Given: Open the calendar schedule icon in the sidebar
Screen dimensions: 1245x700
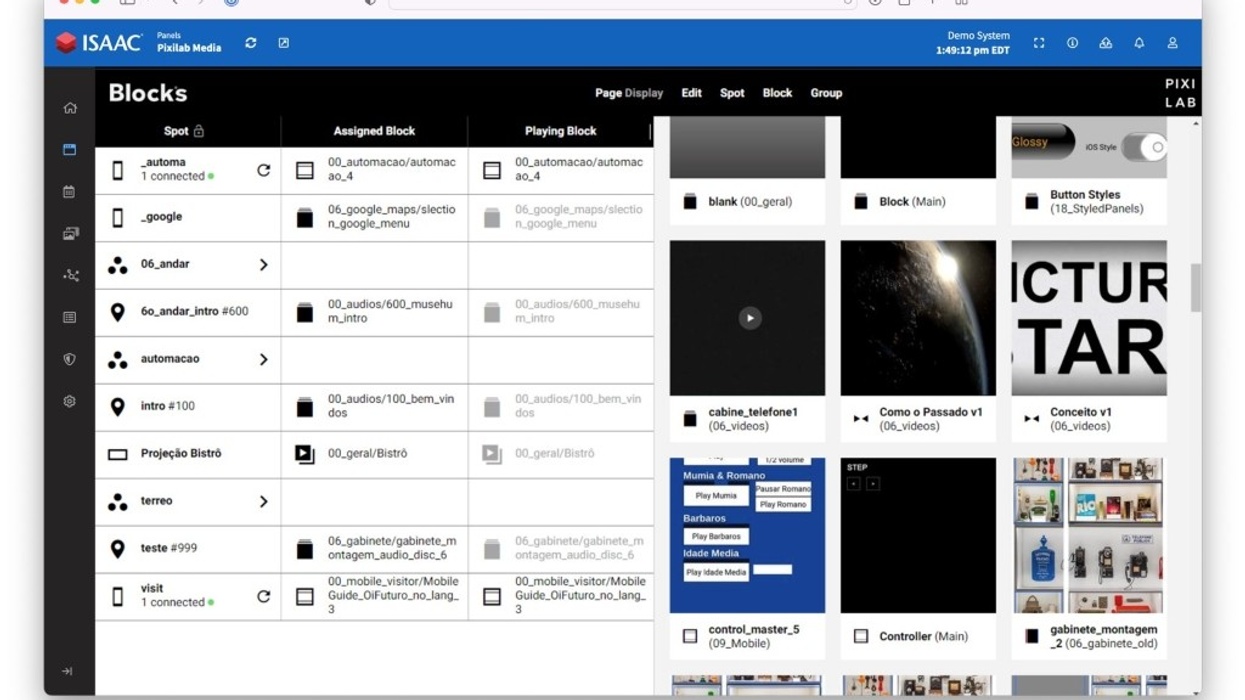Looking at the screenshot, I should 69,191.
